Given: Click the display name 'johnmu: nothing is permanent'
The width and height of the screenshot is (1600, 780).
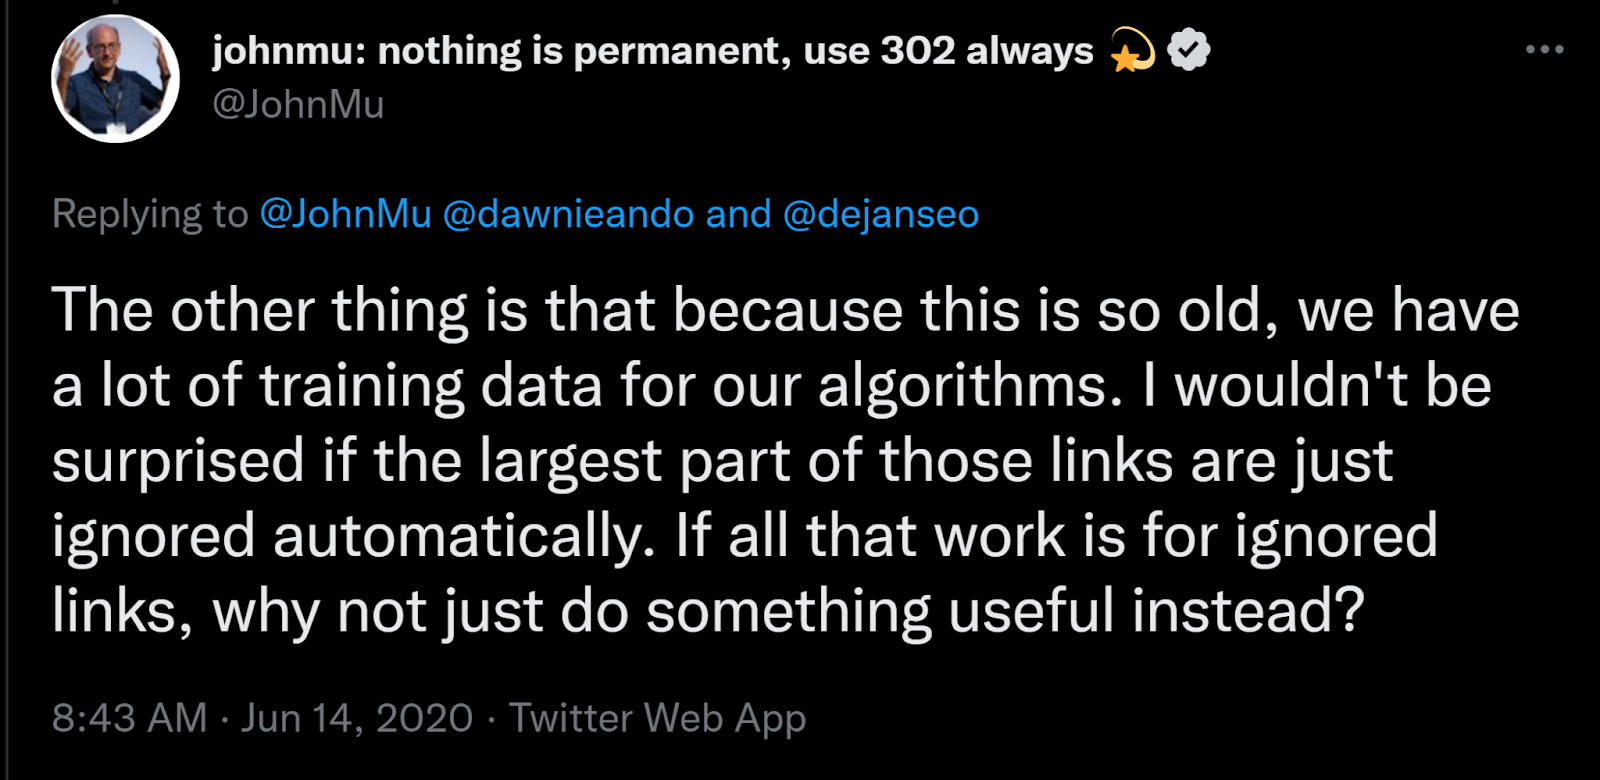Looking at the screenshot, I should click(500, 50).
